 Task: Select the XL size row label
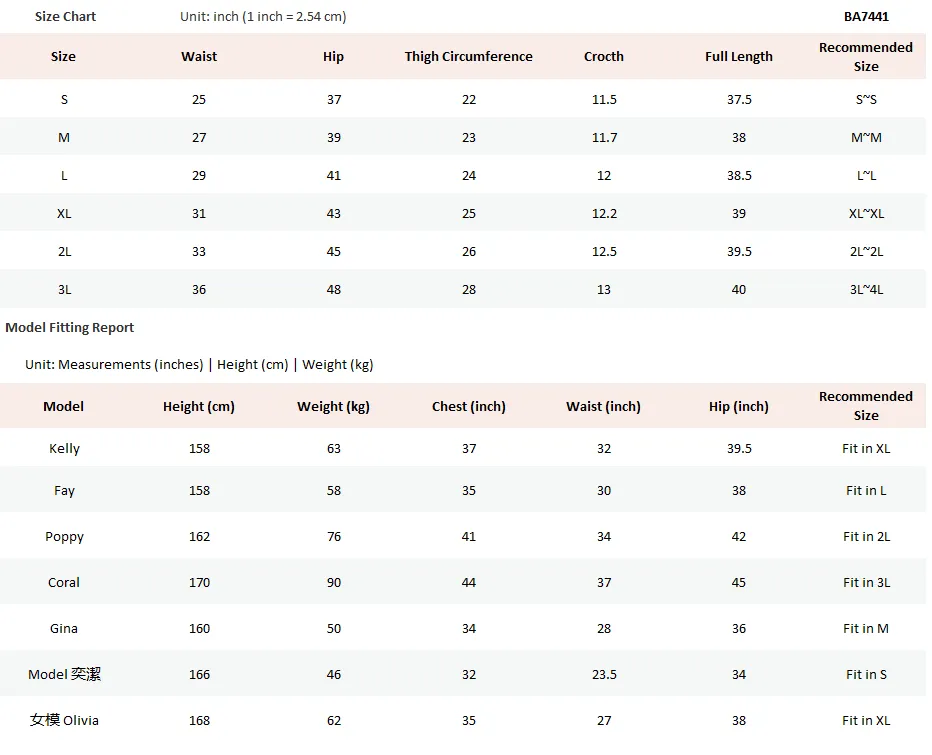tap(64, 213)
